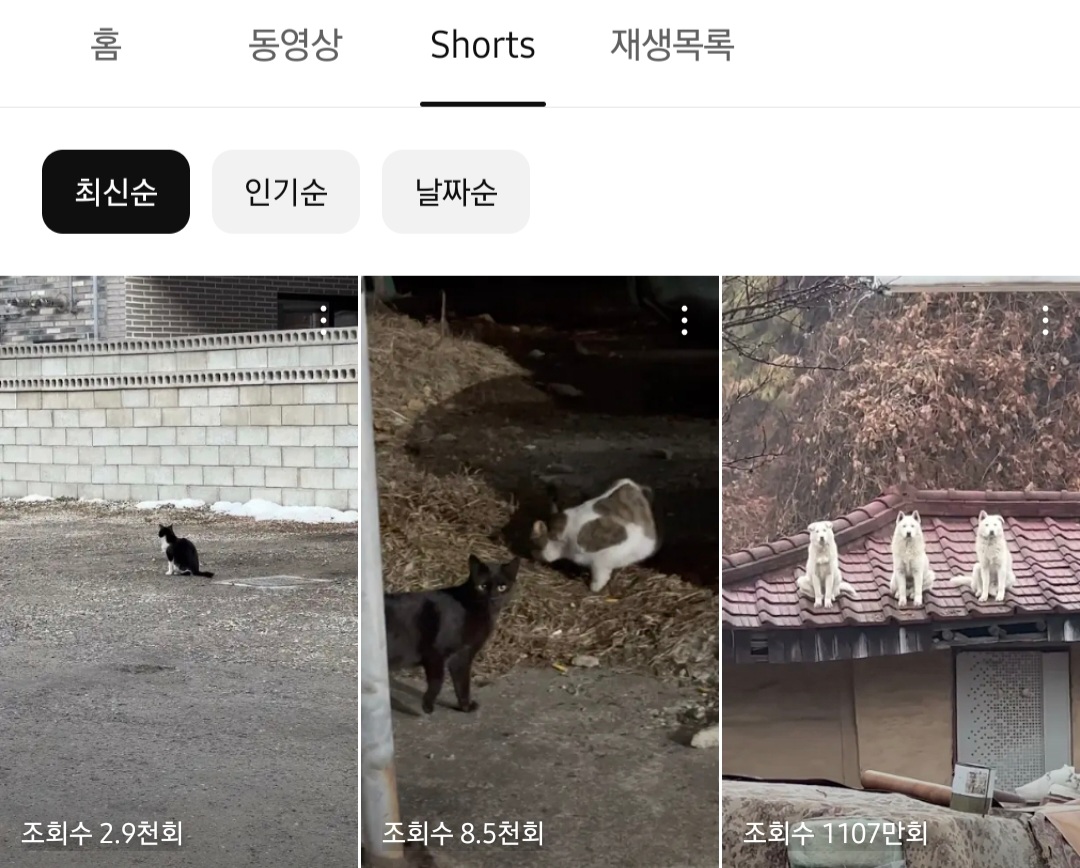The image size is (1080, 868).
Task: Tap the black cat staring at the camera
Action: [x=451, y=634]
